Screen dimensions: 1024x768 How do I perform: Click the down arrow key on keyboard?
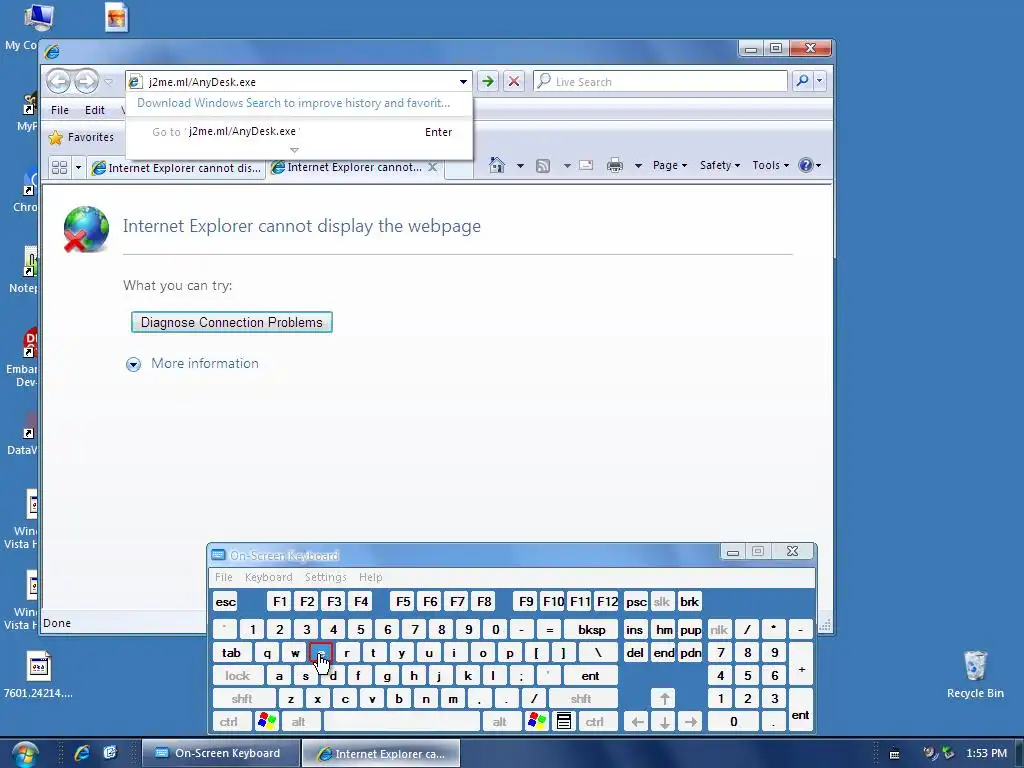tap(664, 722)
